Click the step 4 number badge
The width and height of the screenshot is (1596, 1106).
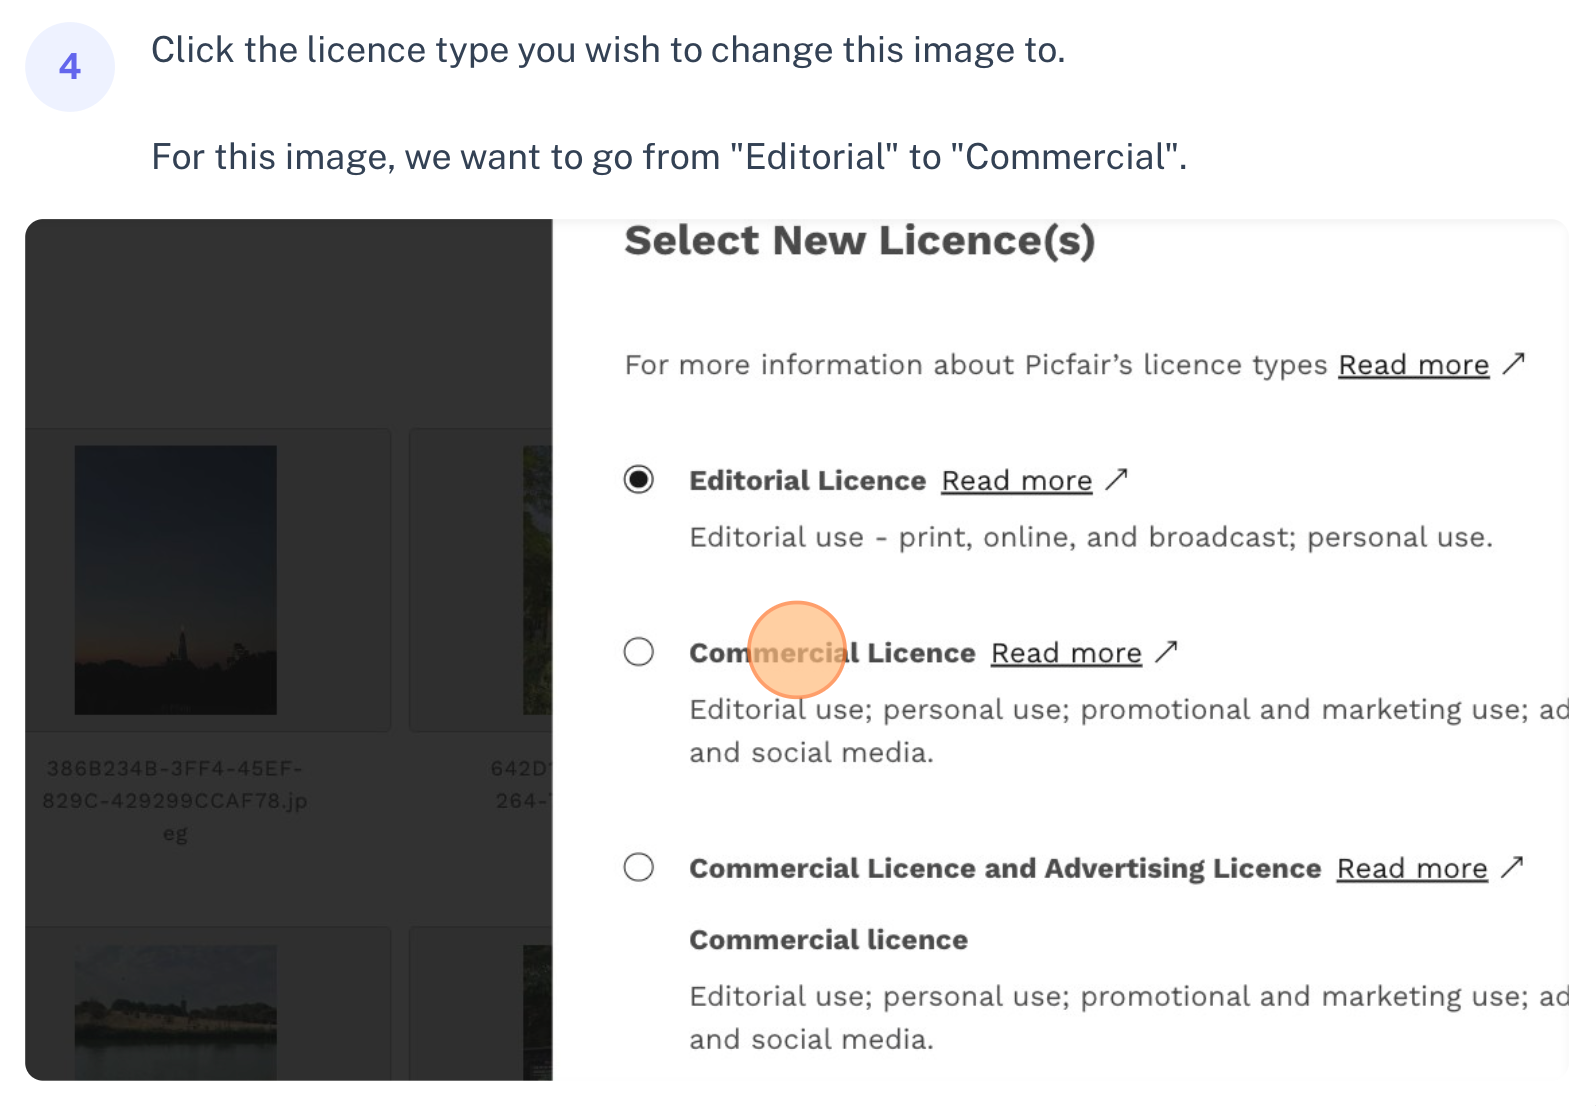pos(70,67)
